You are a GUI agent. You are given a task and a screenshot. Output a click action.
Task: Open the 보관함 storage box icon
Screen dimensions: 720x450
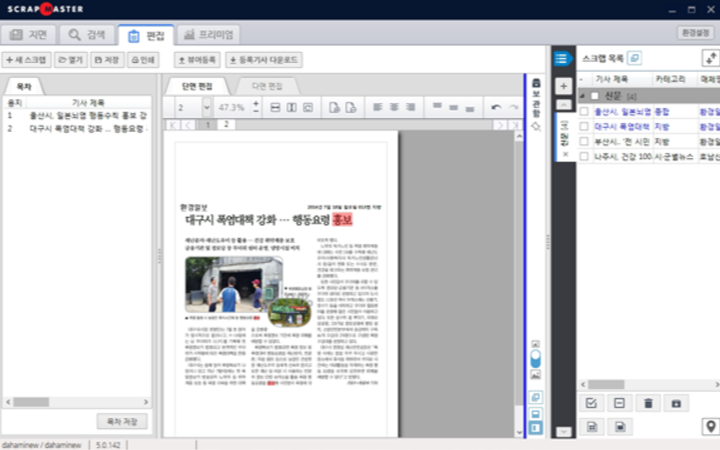click(536, 84)
